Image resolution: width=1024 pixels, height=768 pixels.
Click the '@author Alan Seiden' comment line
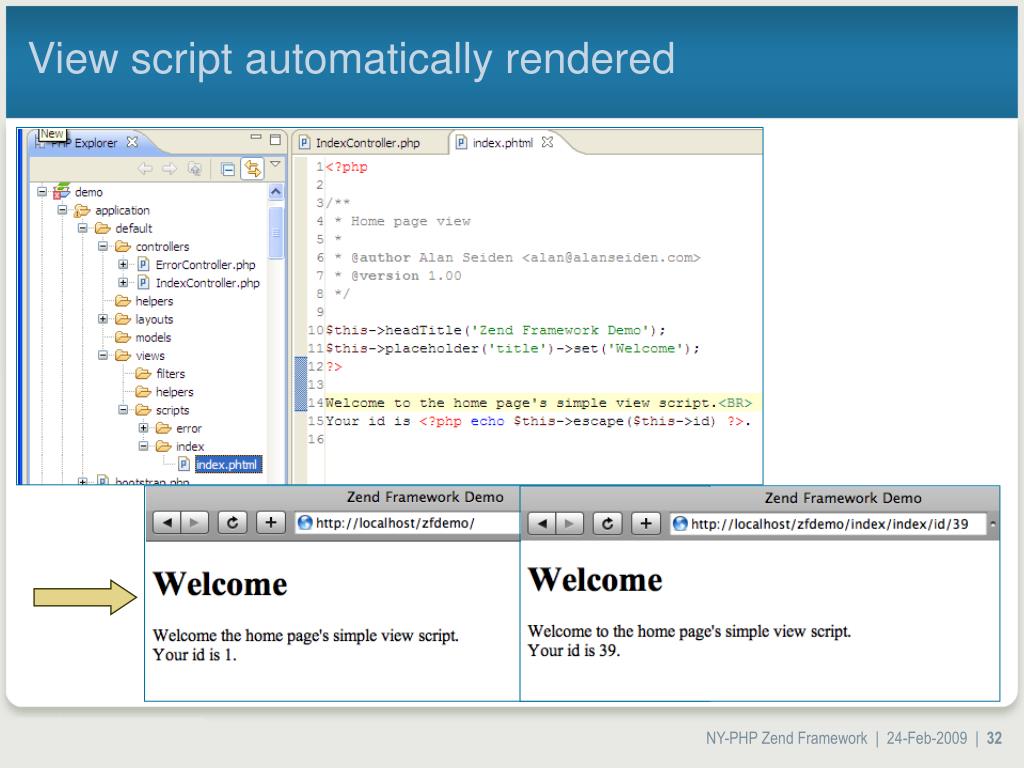[x=518, y=257]
